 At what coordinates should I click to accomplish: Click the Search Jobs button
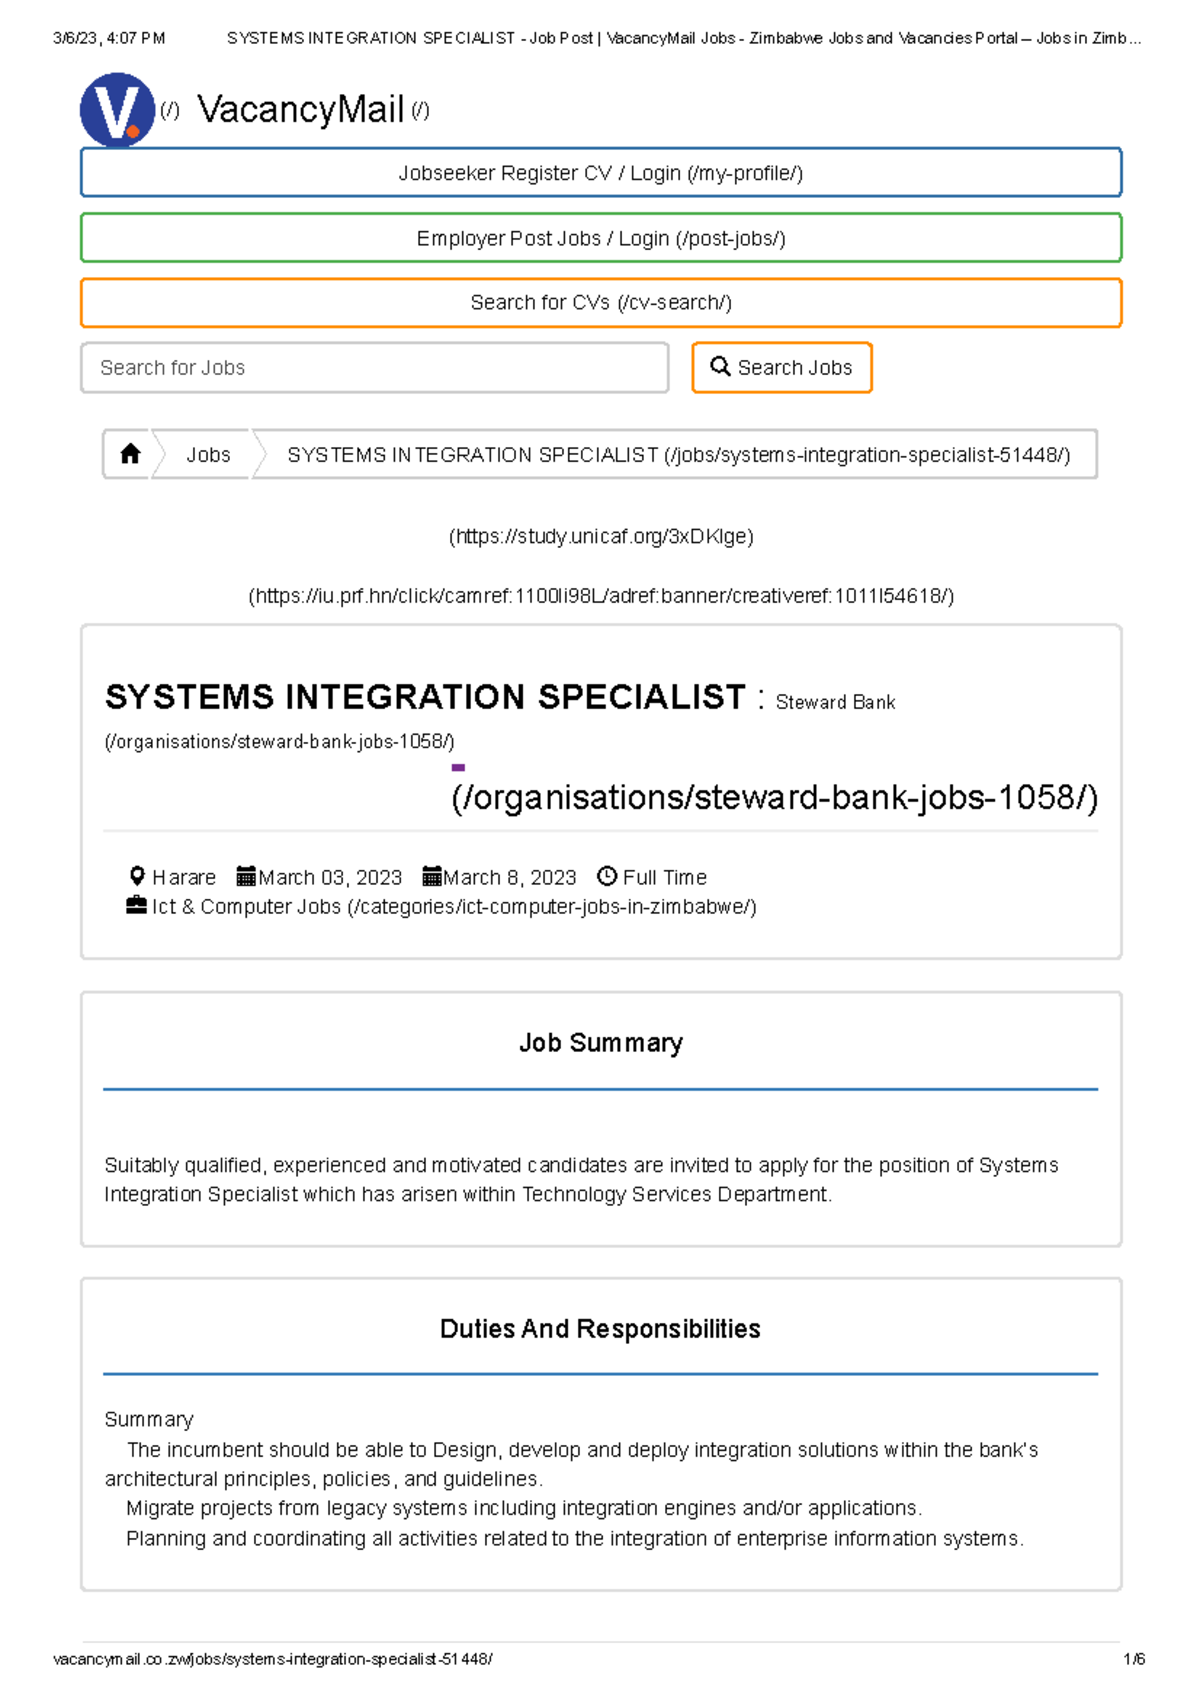coord(781,367)
